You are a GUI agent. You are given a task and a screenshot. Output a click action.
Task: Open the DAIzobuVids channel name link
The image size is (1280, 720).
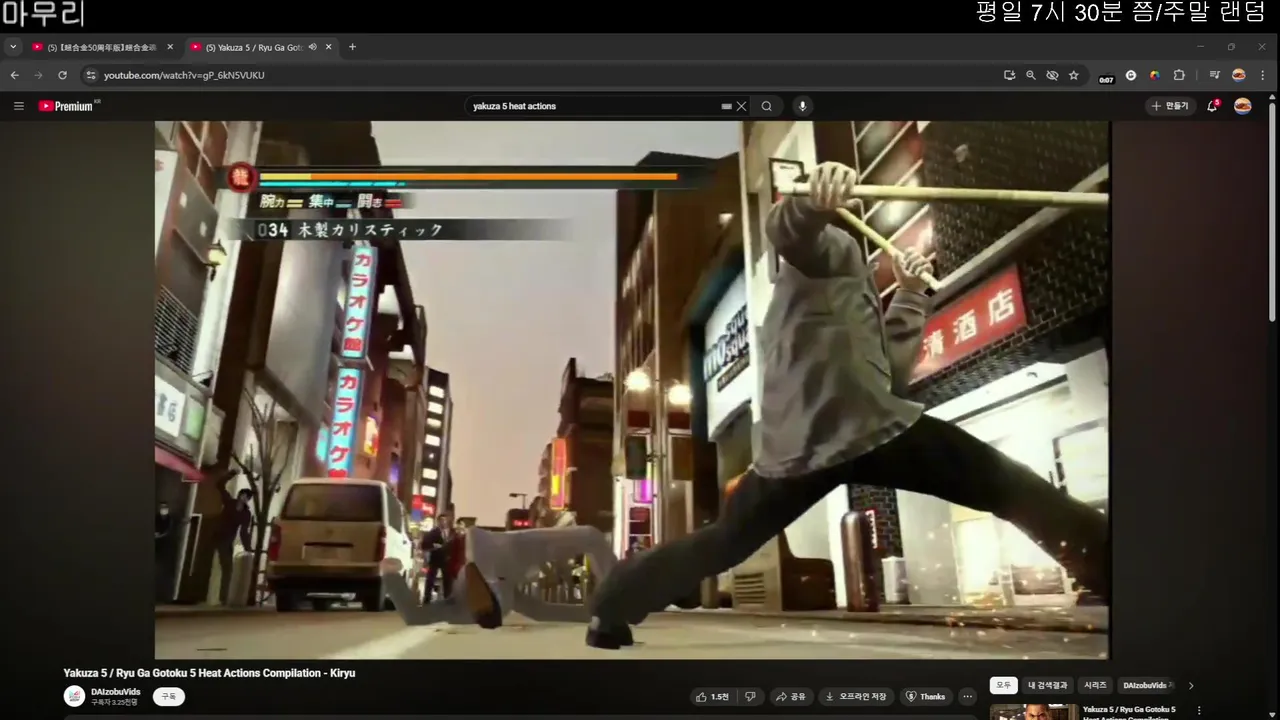coord(116,691)
